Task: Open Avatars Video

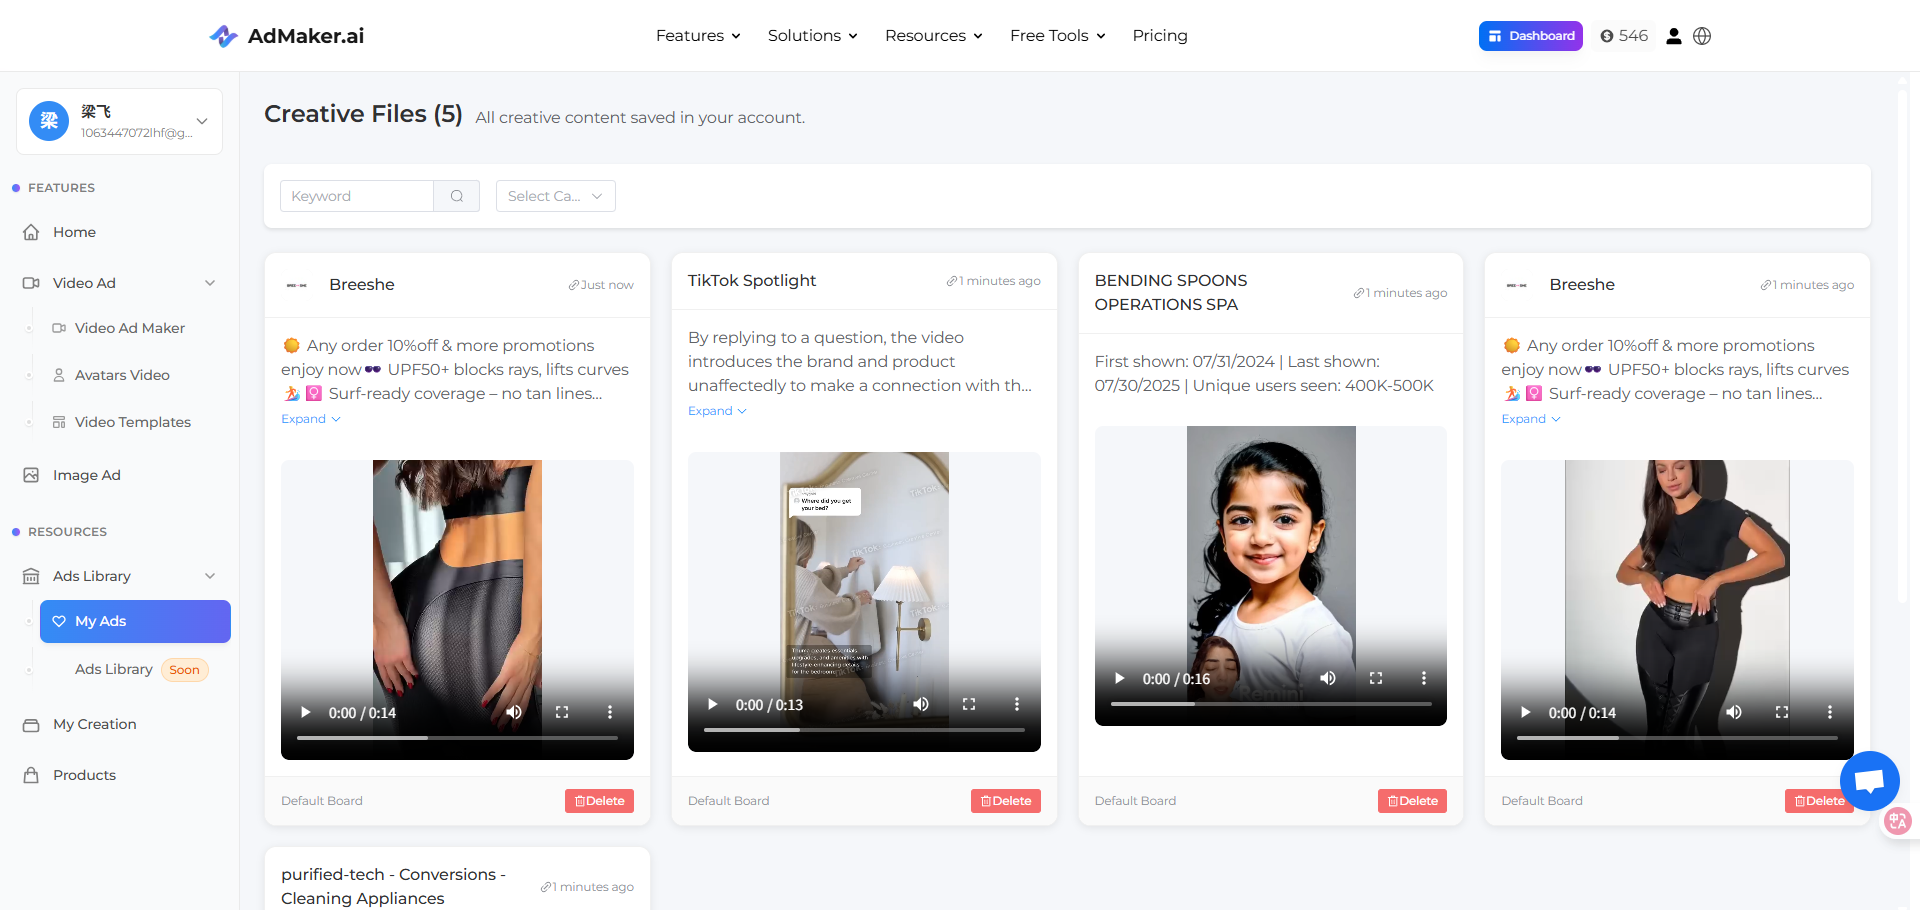Action: [x=122, y=375]
